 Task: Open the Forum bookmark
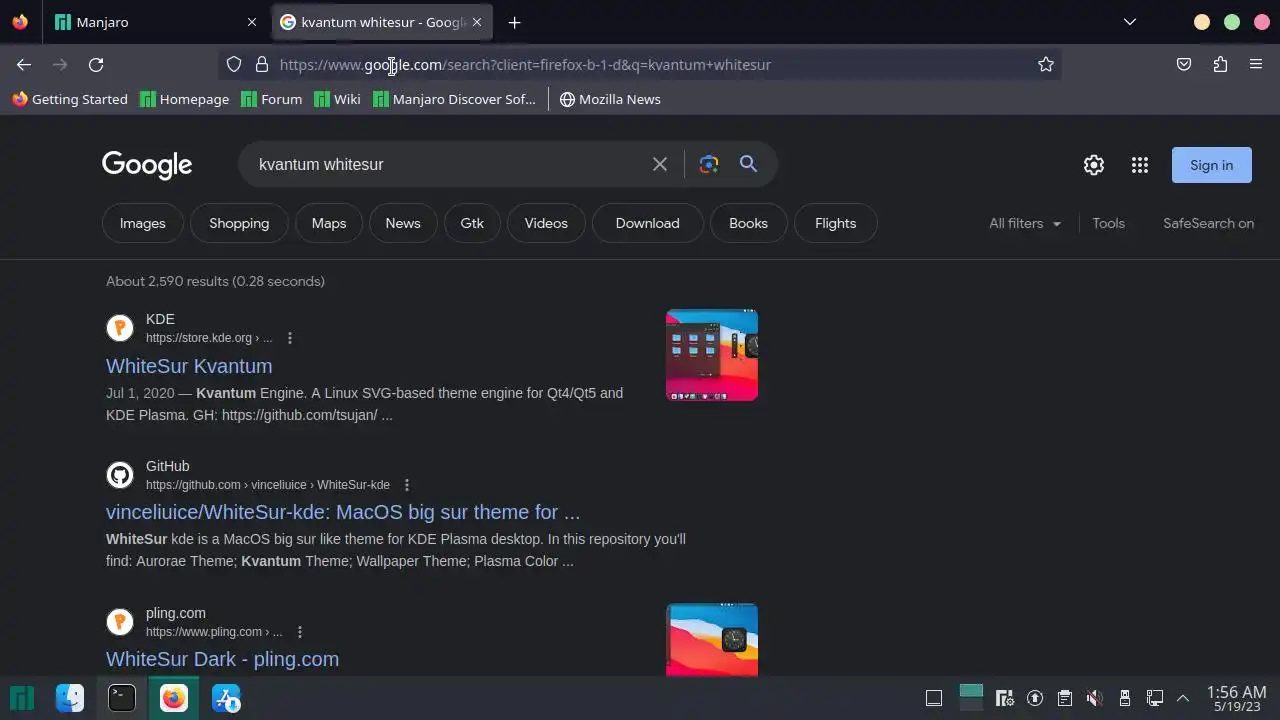click(x=272, y=99)
